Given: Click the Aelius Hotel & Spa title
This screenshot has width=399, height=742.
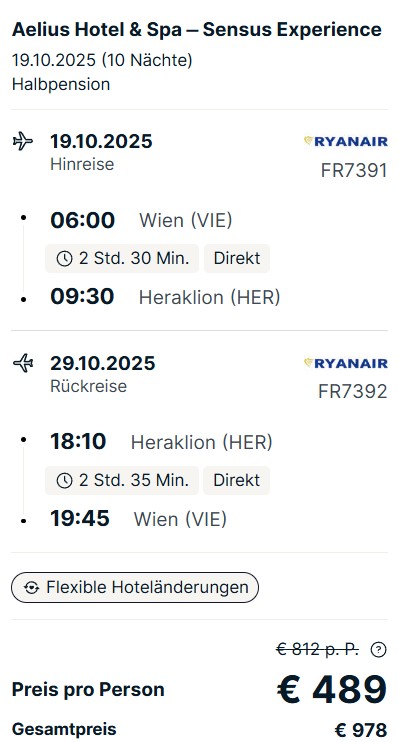Looking at the screenshot, I should (x=196, y=29).
